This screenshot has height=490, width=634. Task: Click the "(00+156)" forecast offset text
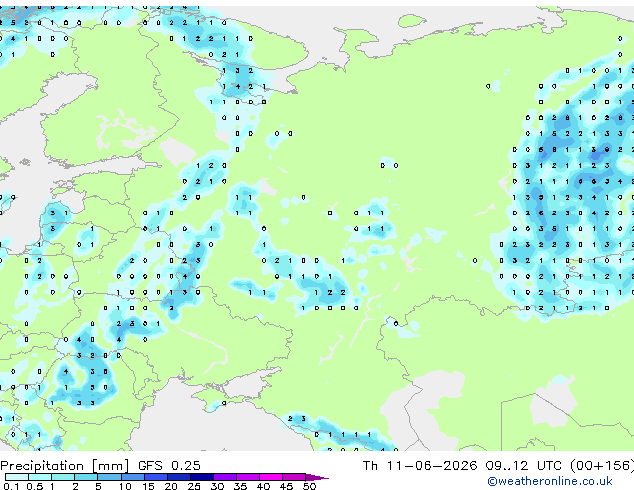tap(602, 466)
